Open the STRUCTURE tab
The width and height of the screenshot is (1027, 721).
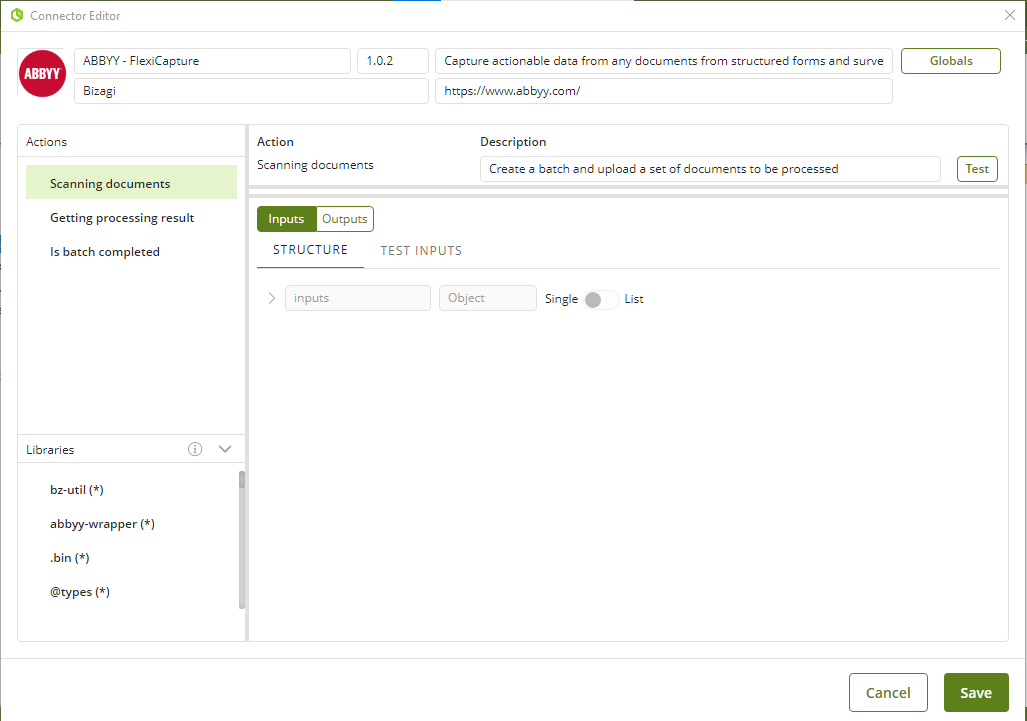(x=310, y=250)
